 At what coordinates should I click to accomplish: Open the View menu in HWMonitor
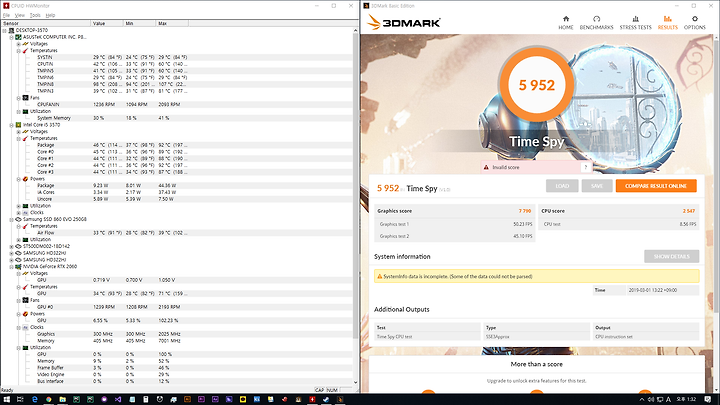20,15
